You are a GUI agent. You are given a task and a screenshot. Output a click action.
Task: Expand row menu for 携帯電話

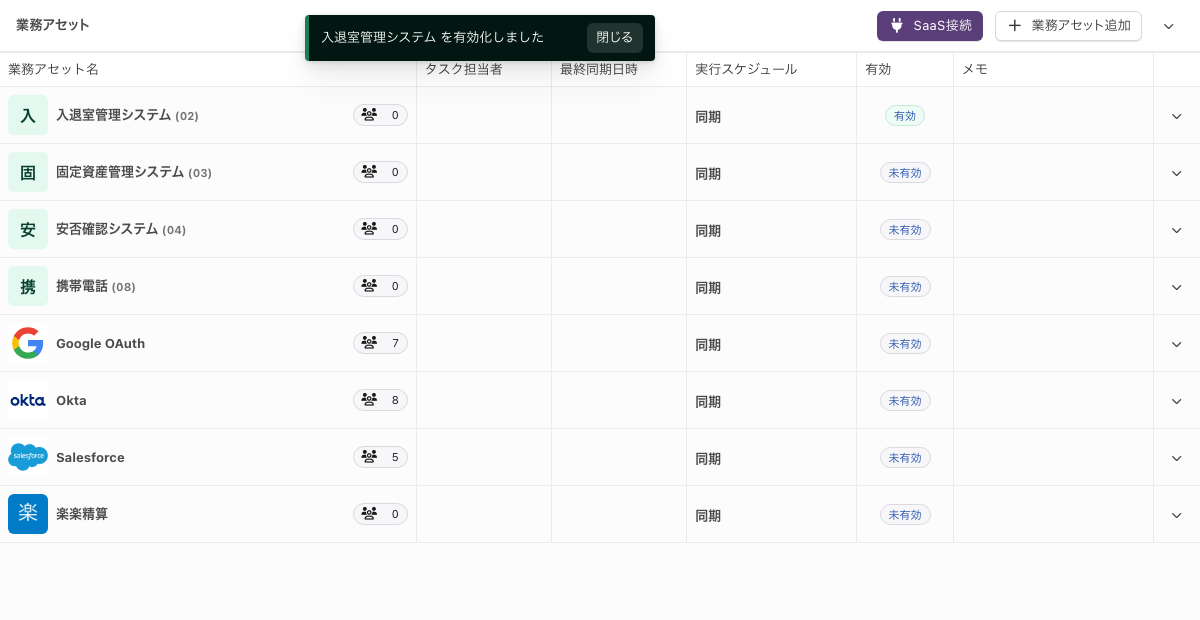[1176, 287]
